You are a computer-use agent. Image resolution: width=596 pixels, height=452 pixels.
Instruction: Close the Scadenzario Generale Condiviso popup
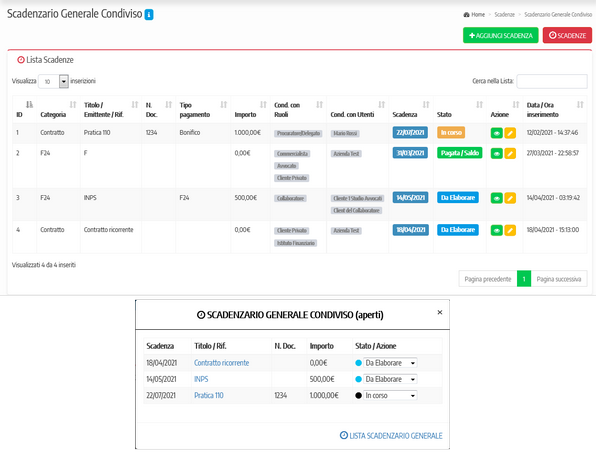(x=440, y=312)
